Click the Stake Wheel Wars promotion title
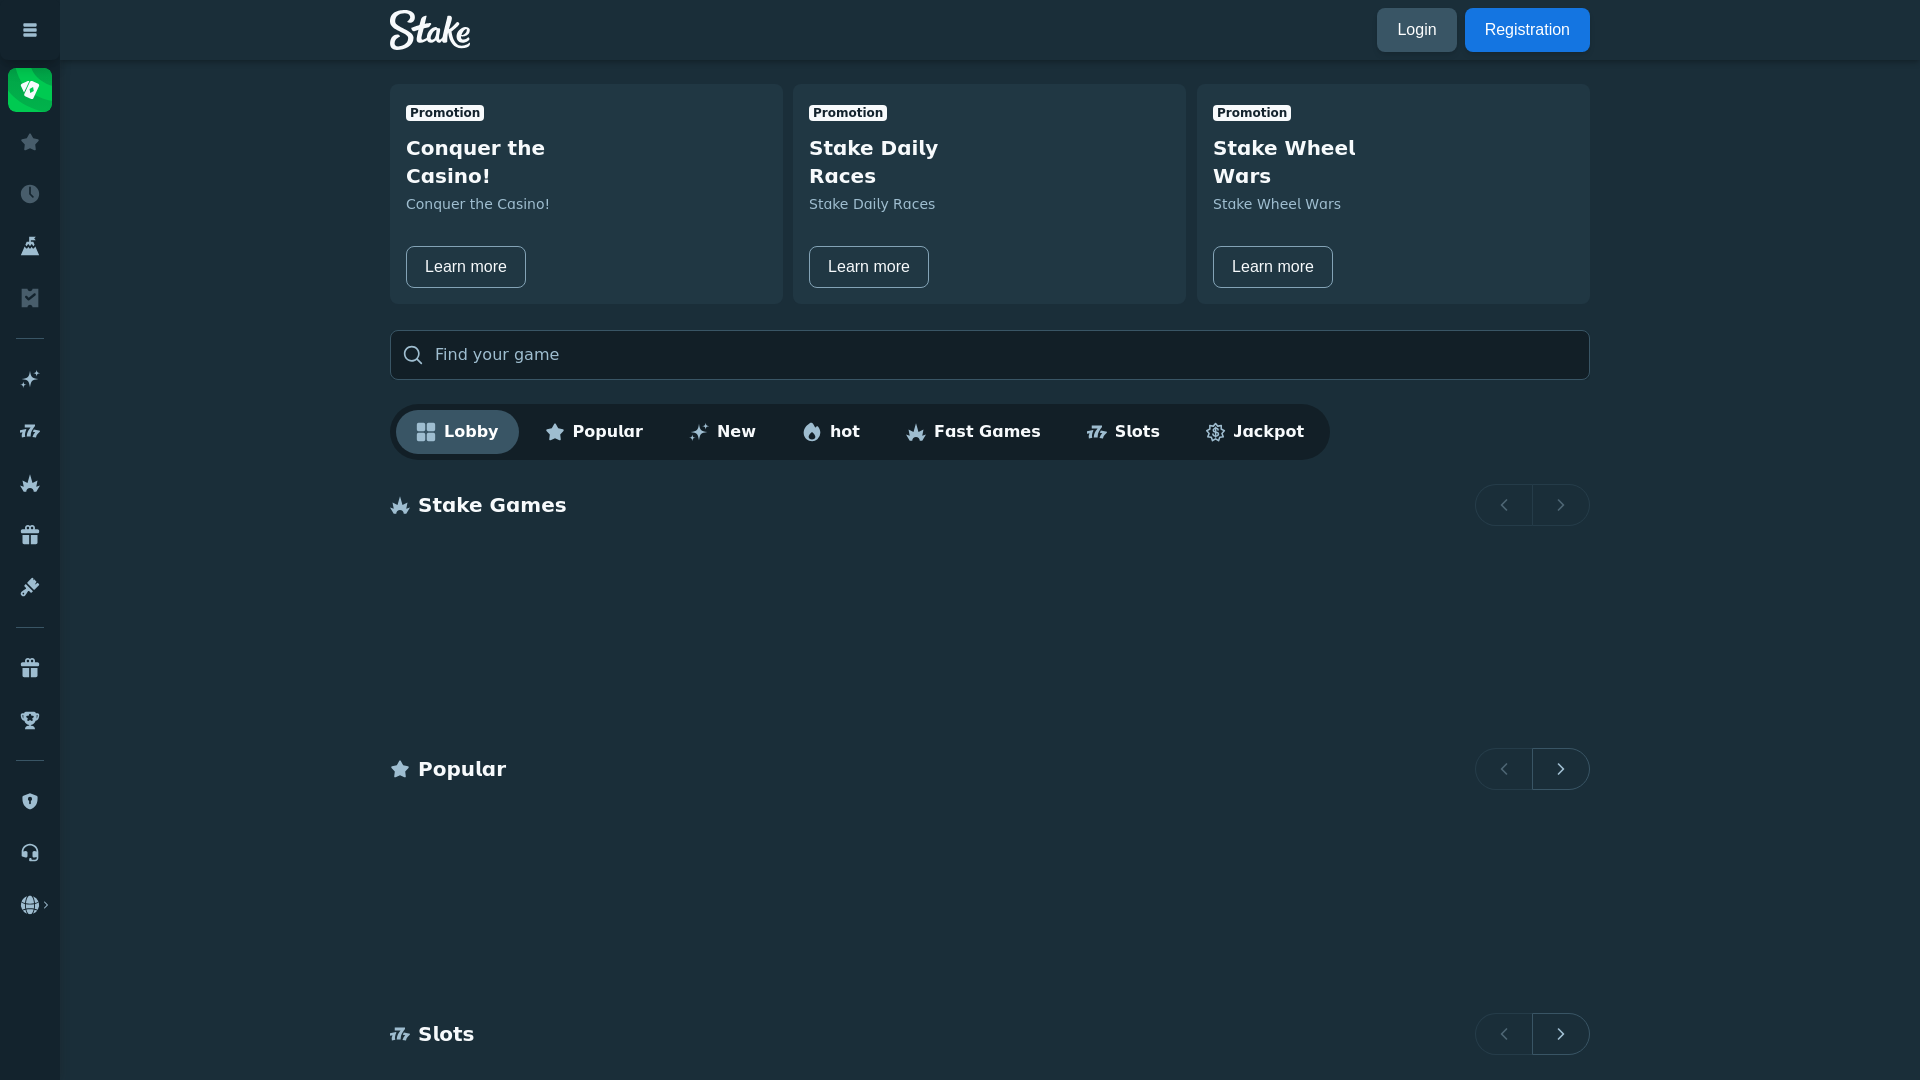 (x=1284, y=162)
